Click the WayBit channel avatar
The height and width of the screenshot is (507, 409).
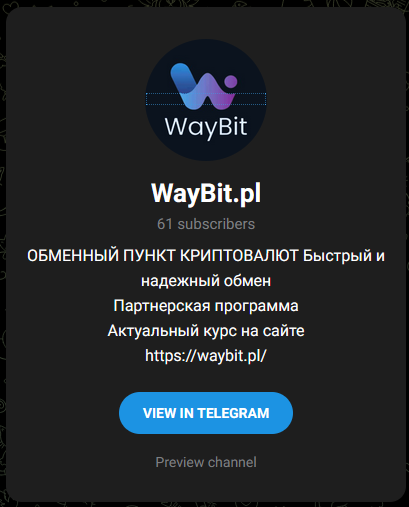pyautogui.click(x=206, y=100)
